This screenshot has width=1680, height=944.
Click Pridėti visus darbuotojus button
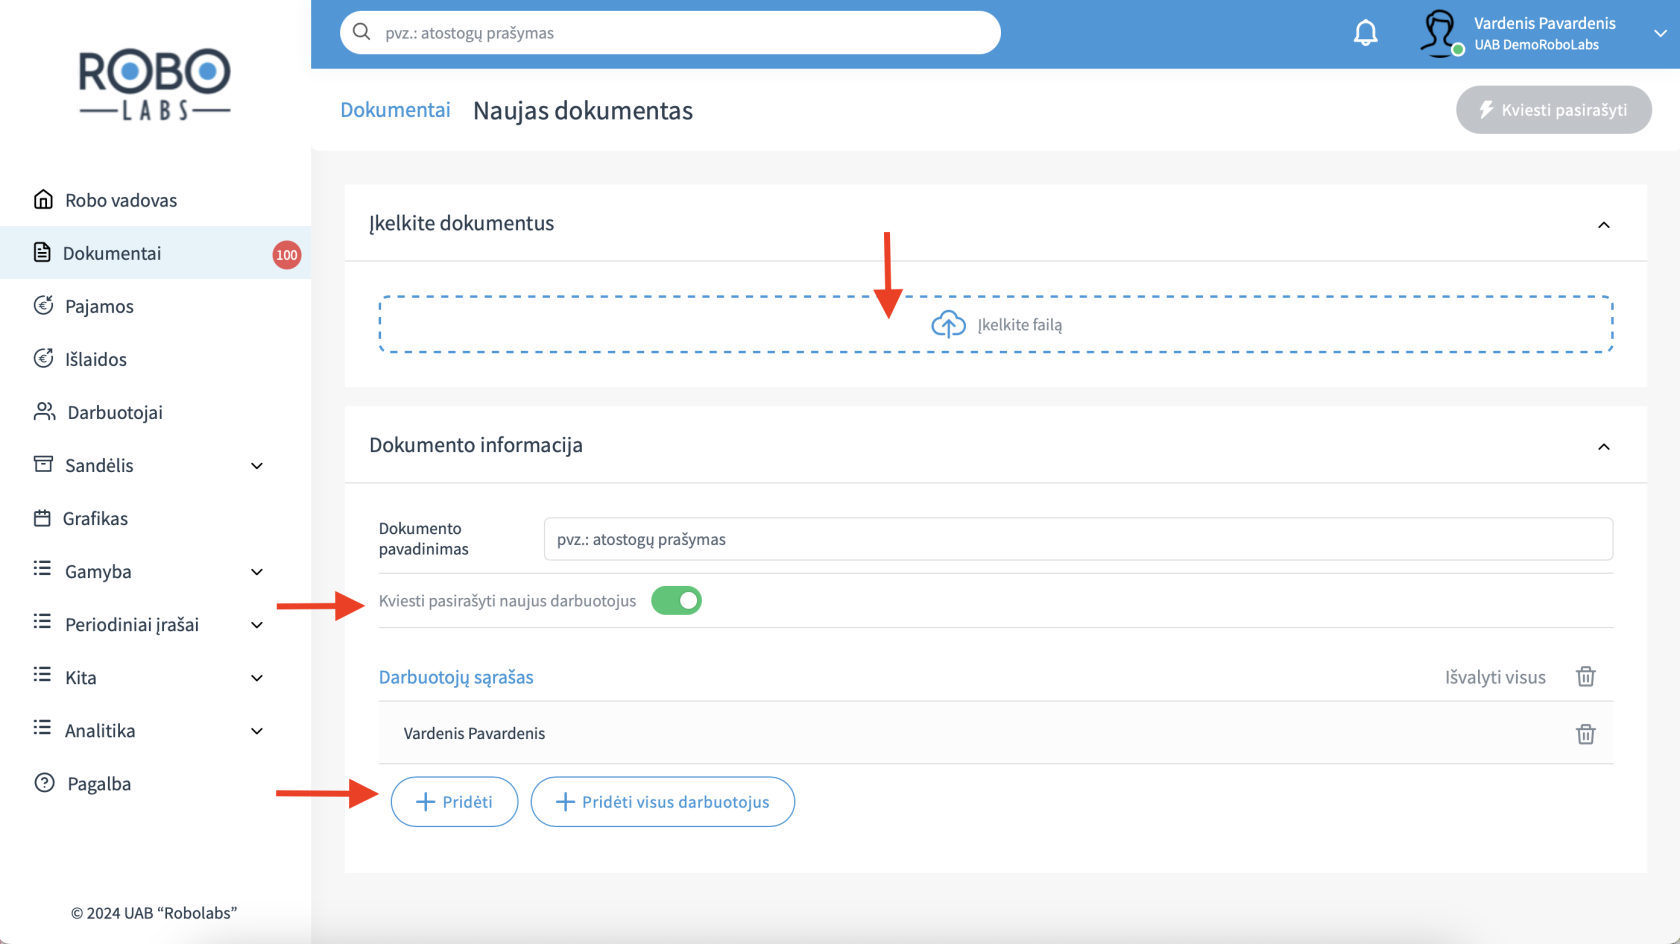point(662,802)
